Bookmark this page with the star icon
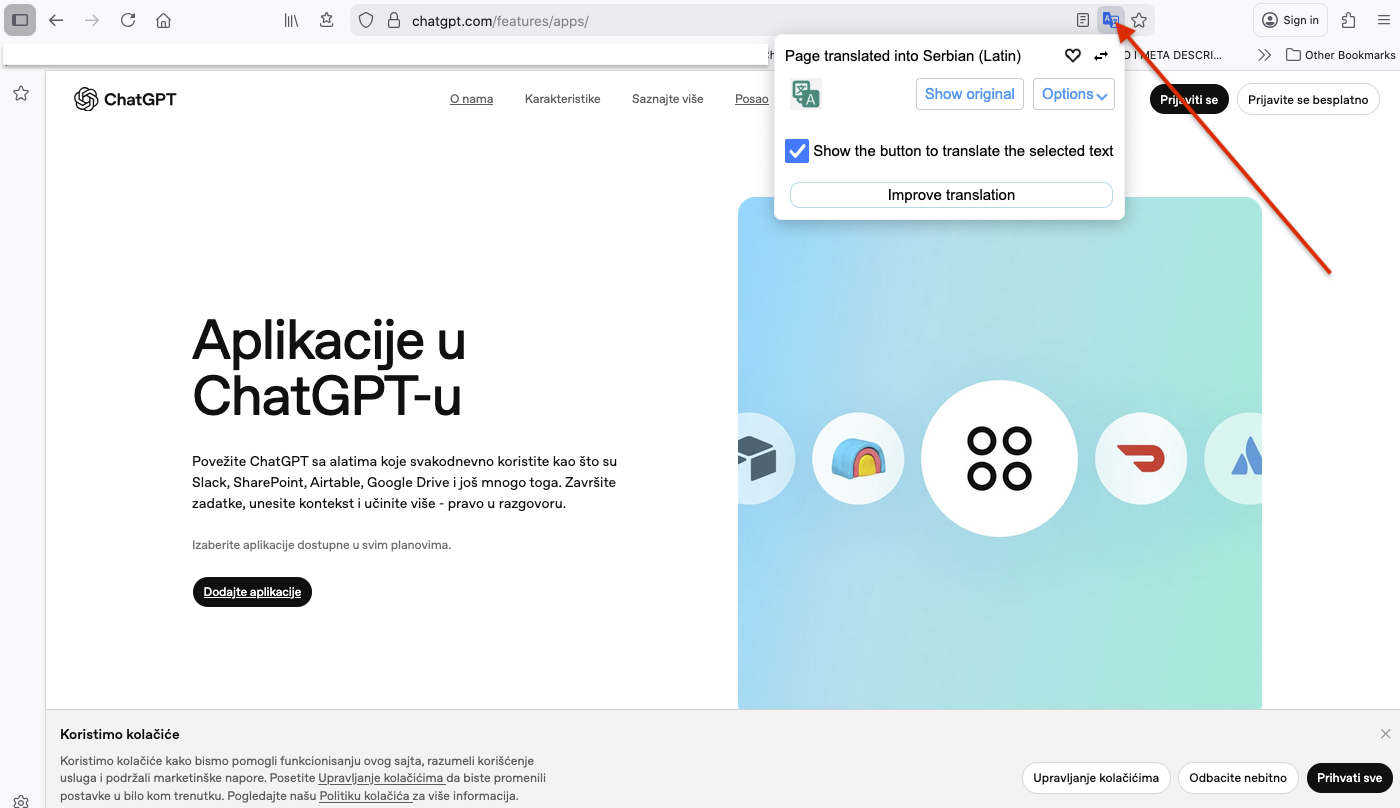 1139,20
